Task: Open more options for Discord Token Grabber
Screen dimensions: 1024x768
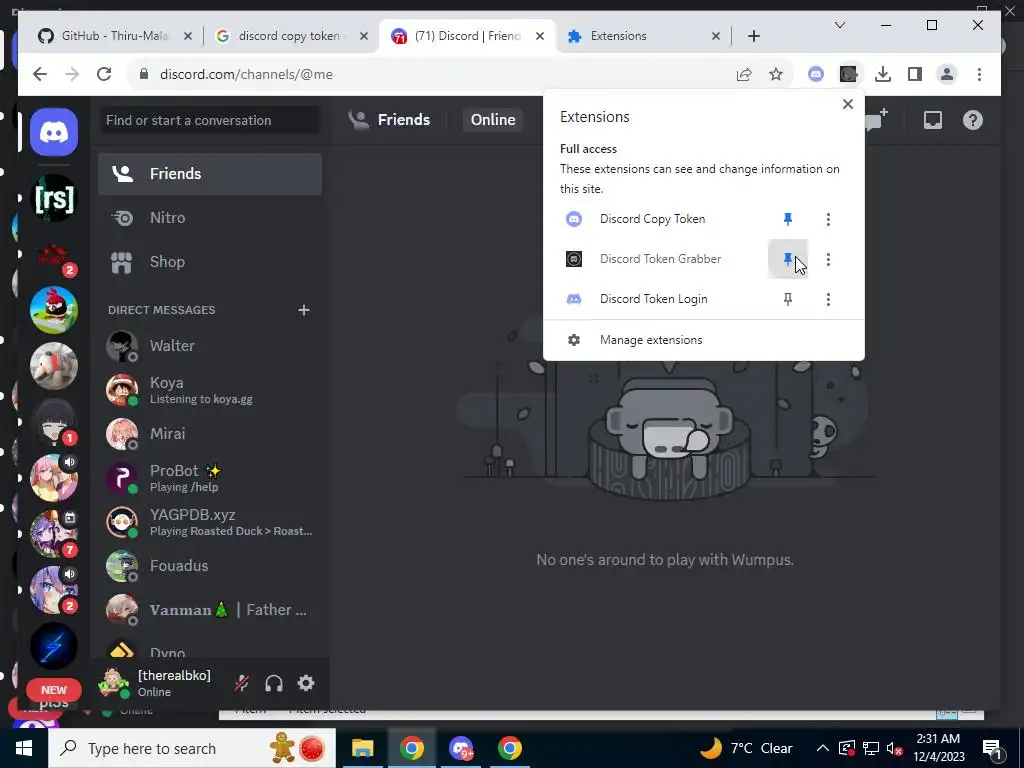Action: click(x=828, y=259)
